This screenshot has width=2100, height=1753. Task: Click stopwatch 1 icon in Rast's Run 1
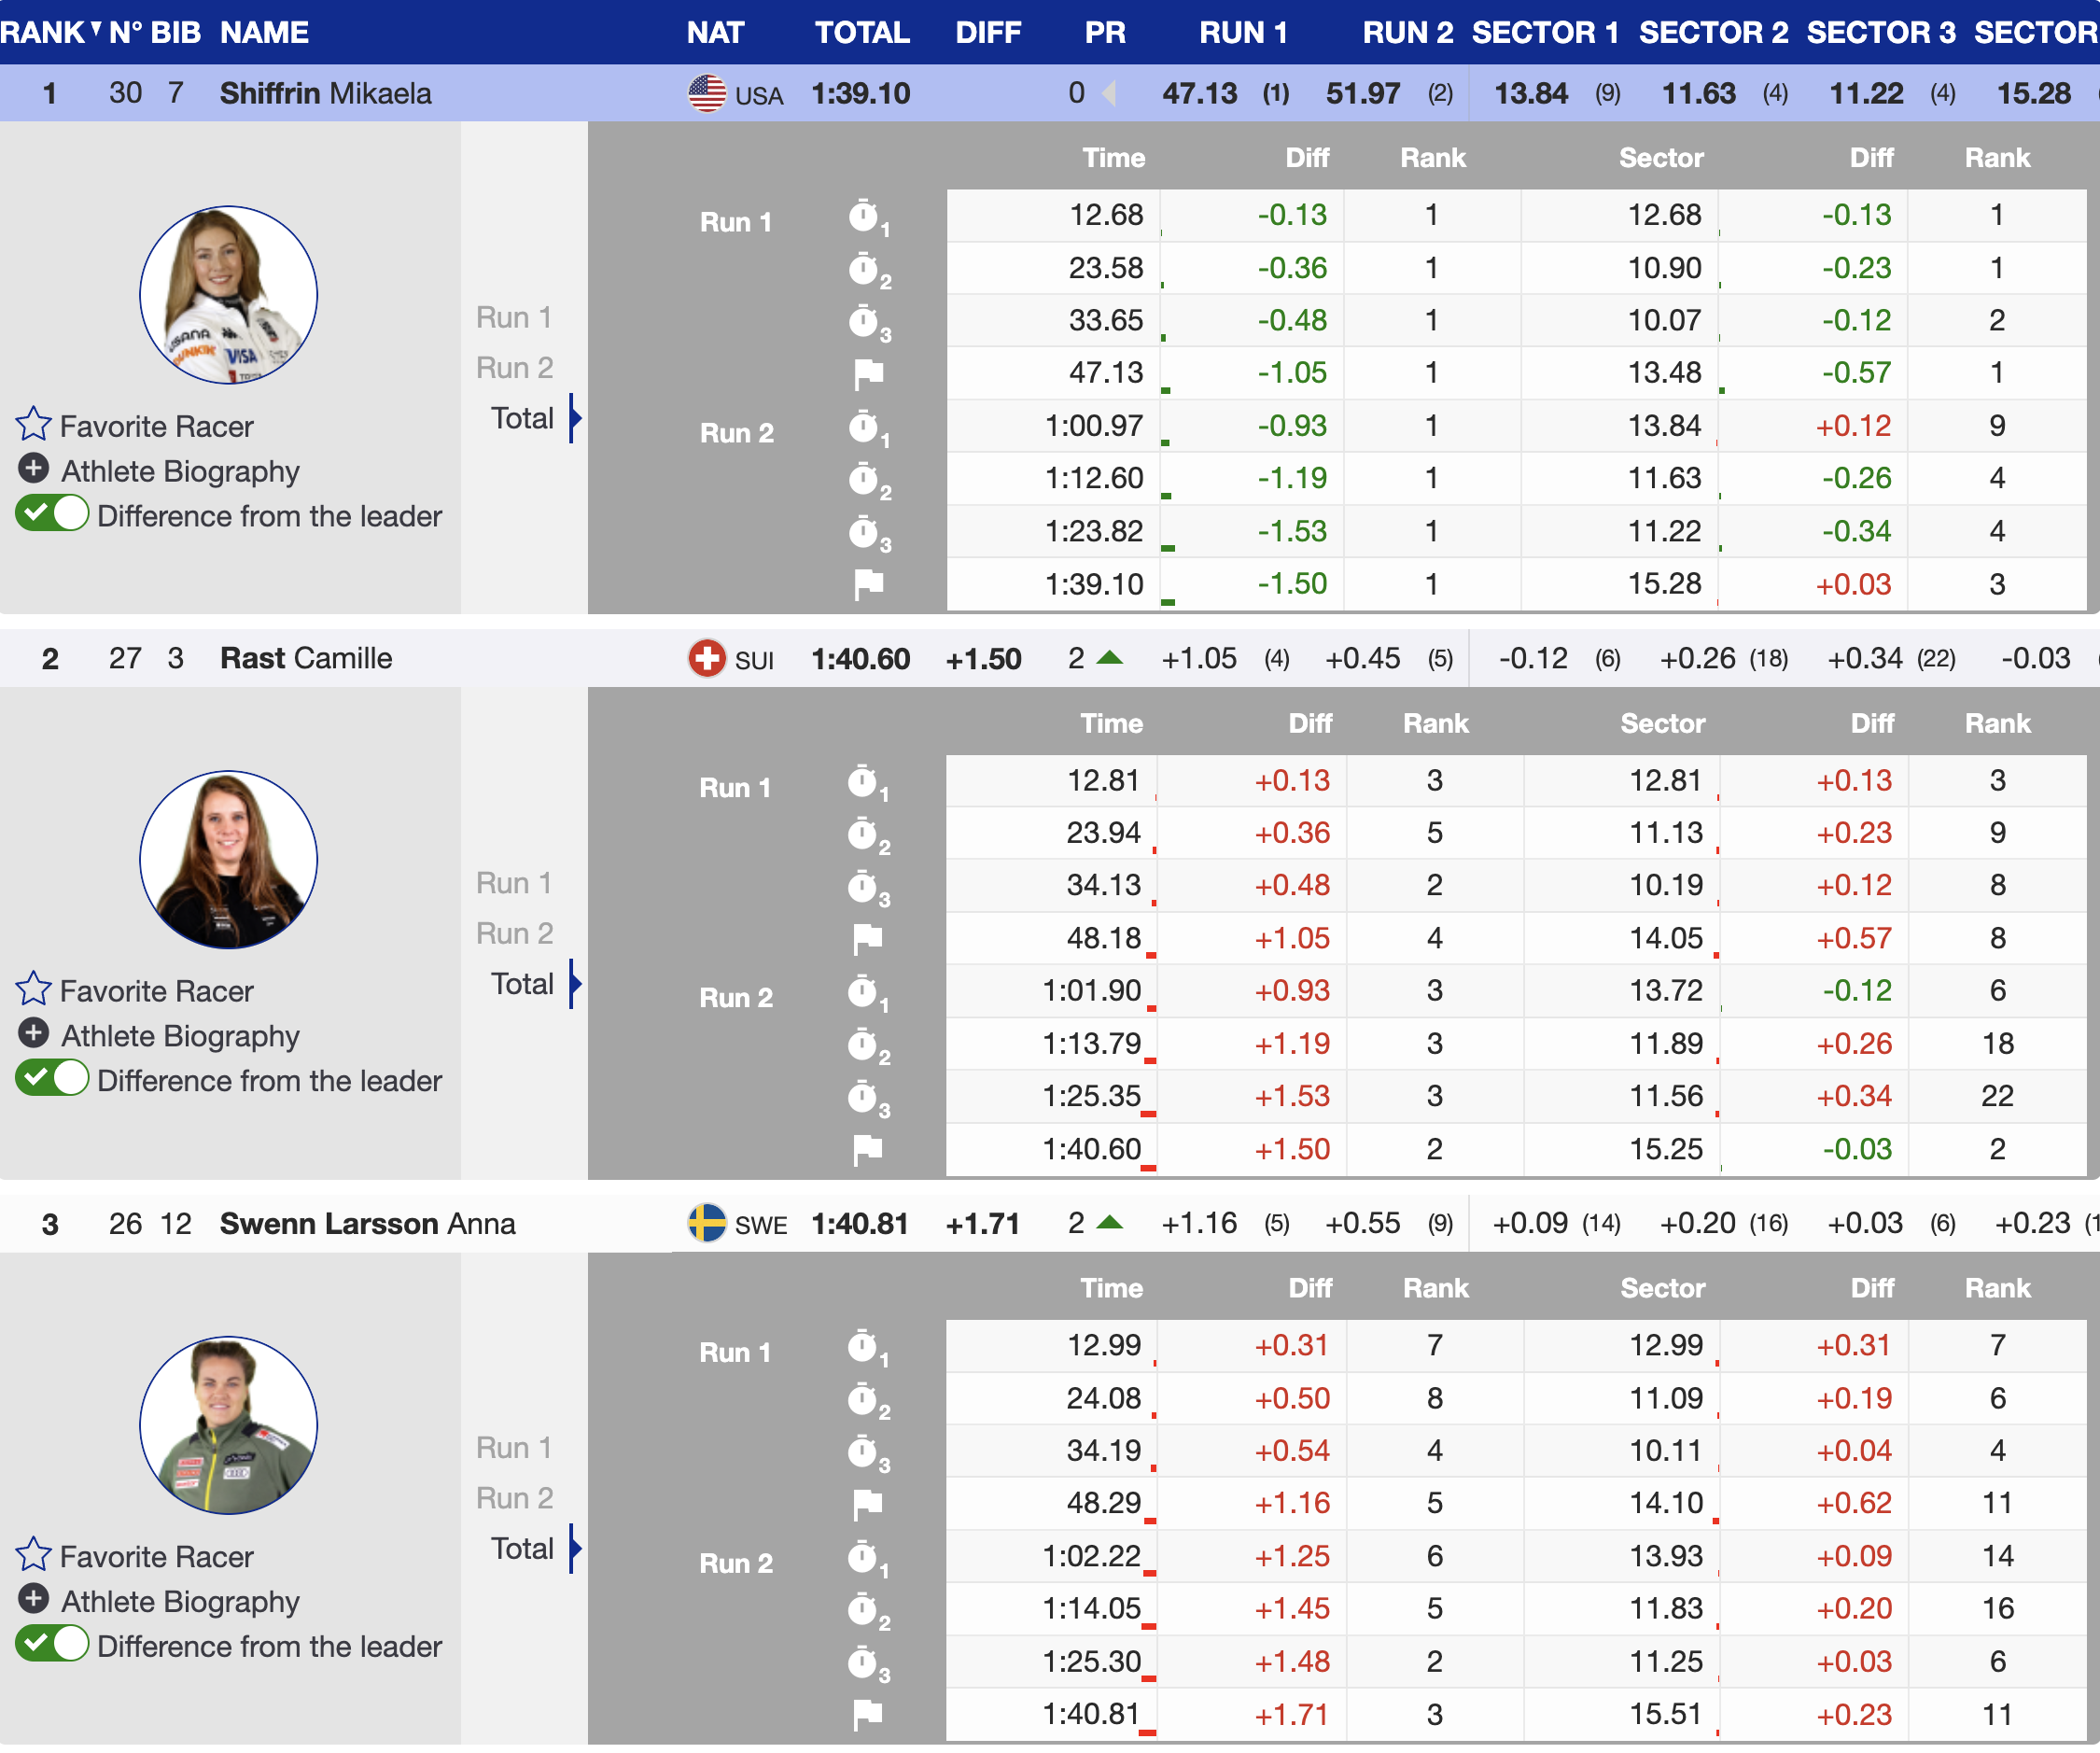pos(865,783)
